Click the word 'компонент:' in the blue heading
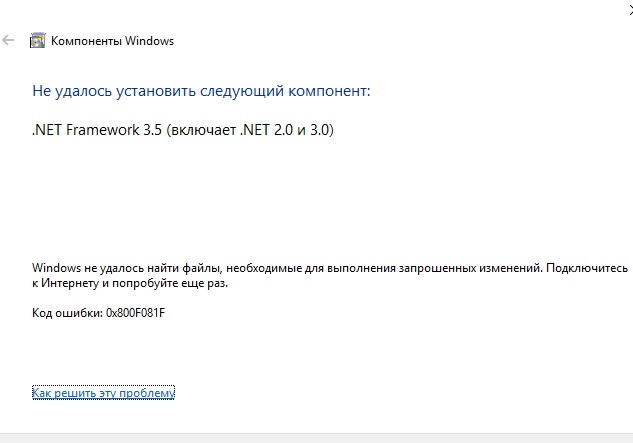633x443 pixels. [329, 91]
